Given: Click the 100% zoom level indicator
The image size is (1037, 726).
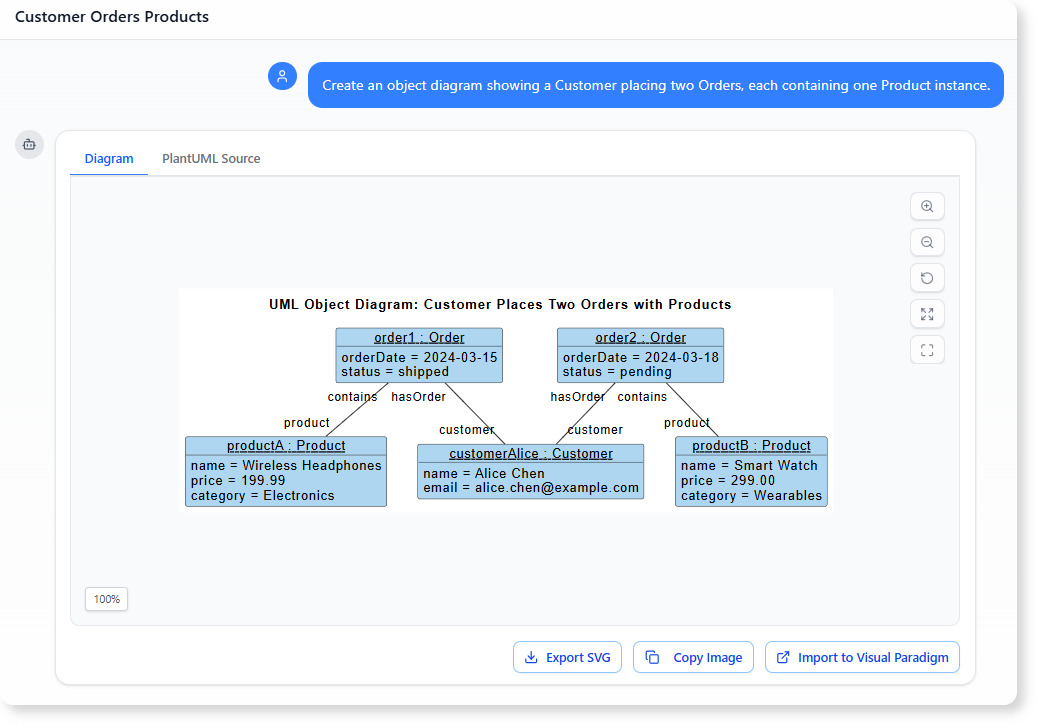Looking at the screenshot, I should tap(105, 599).
